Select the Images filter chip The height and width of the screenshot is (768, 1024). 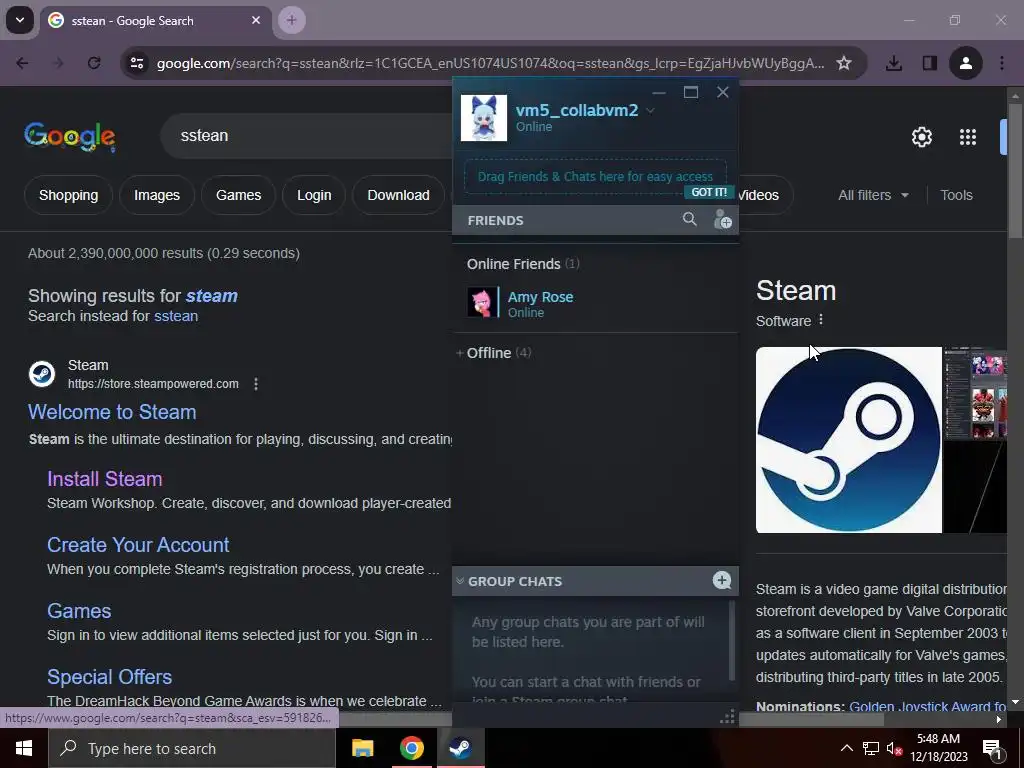tap(157, 195)
